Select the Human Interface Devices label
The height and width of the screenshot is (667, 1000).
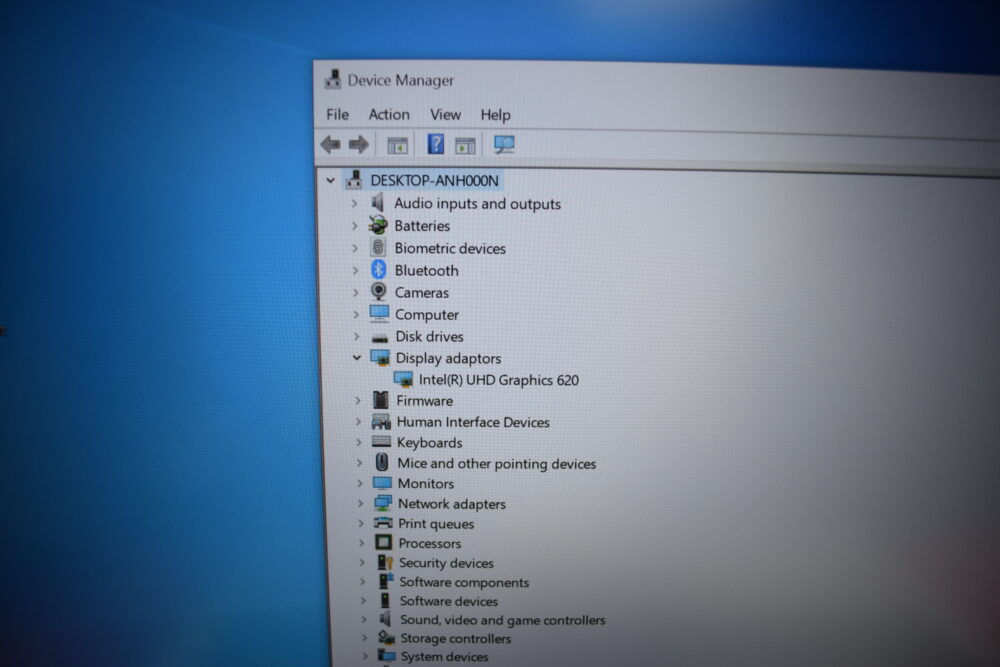[x=473, y=421]
